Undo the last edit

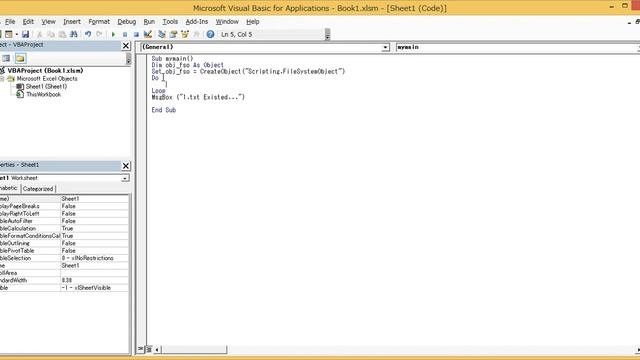click(88, 35)
